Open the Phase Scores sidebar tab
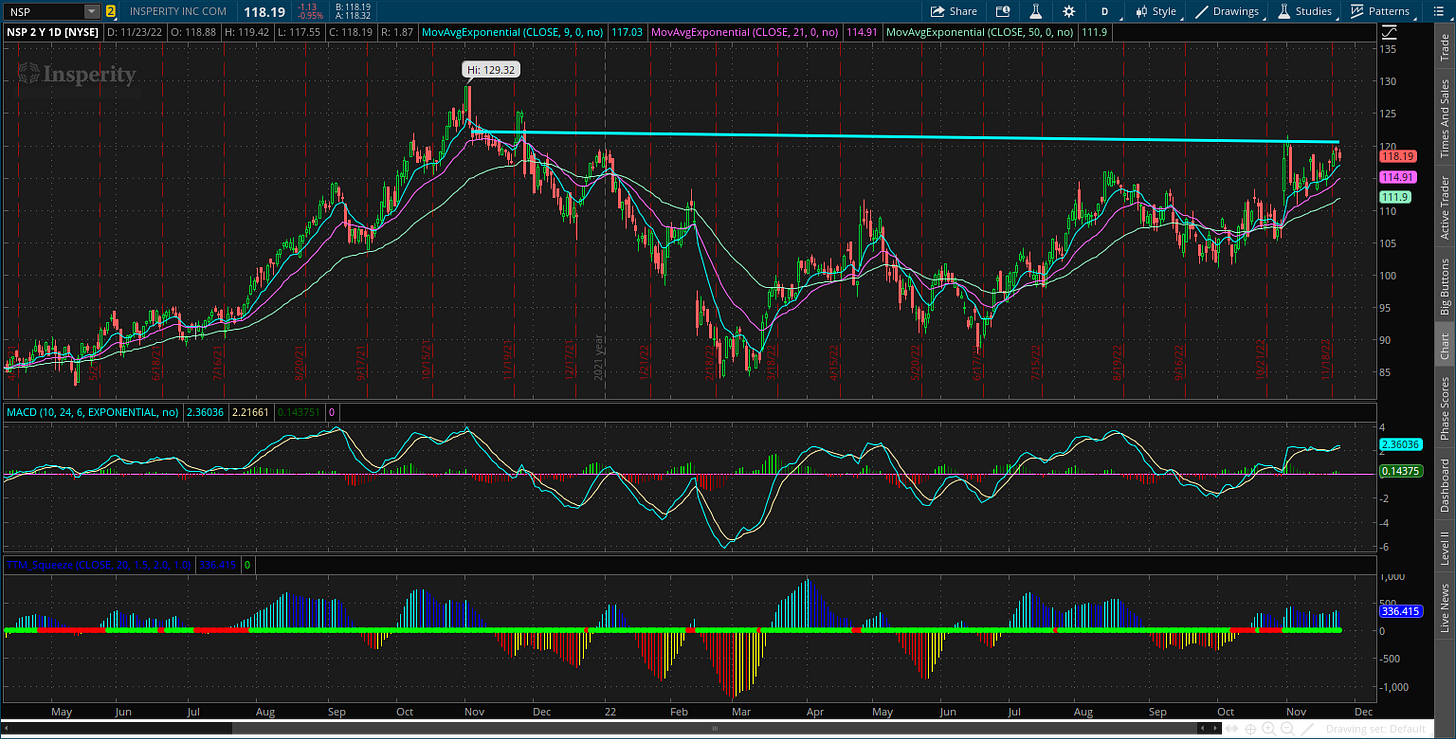 coord(1445,407)
